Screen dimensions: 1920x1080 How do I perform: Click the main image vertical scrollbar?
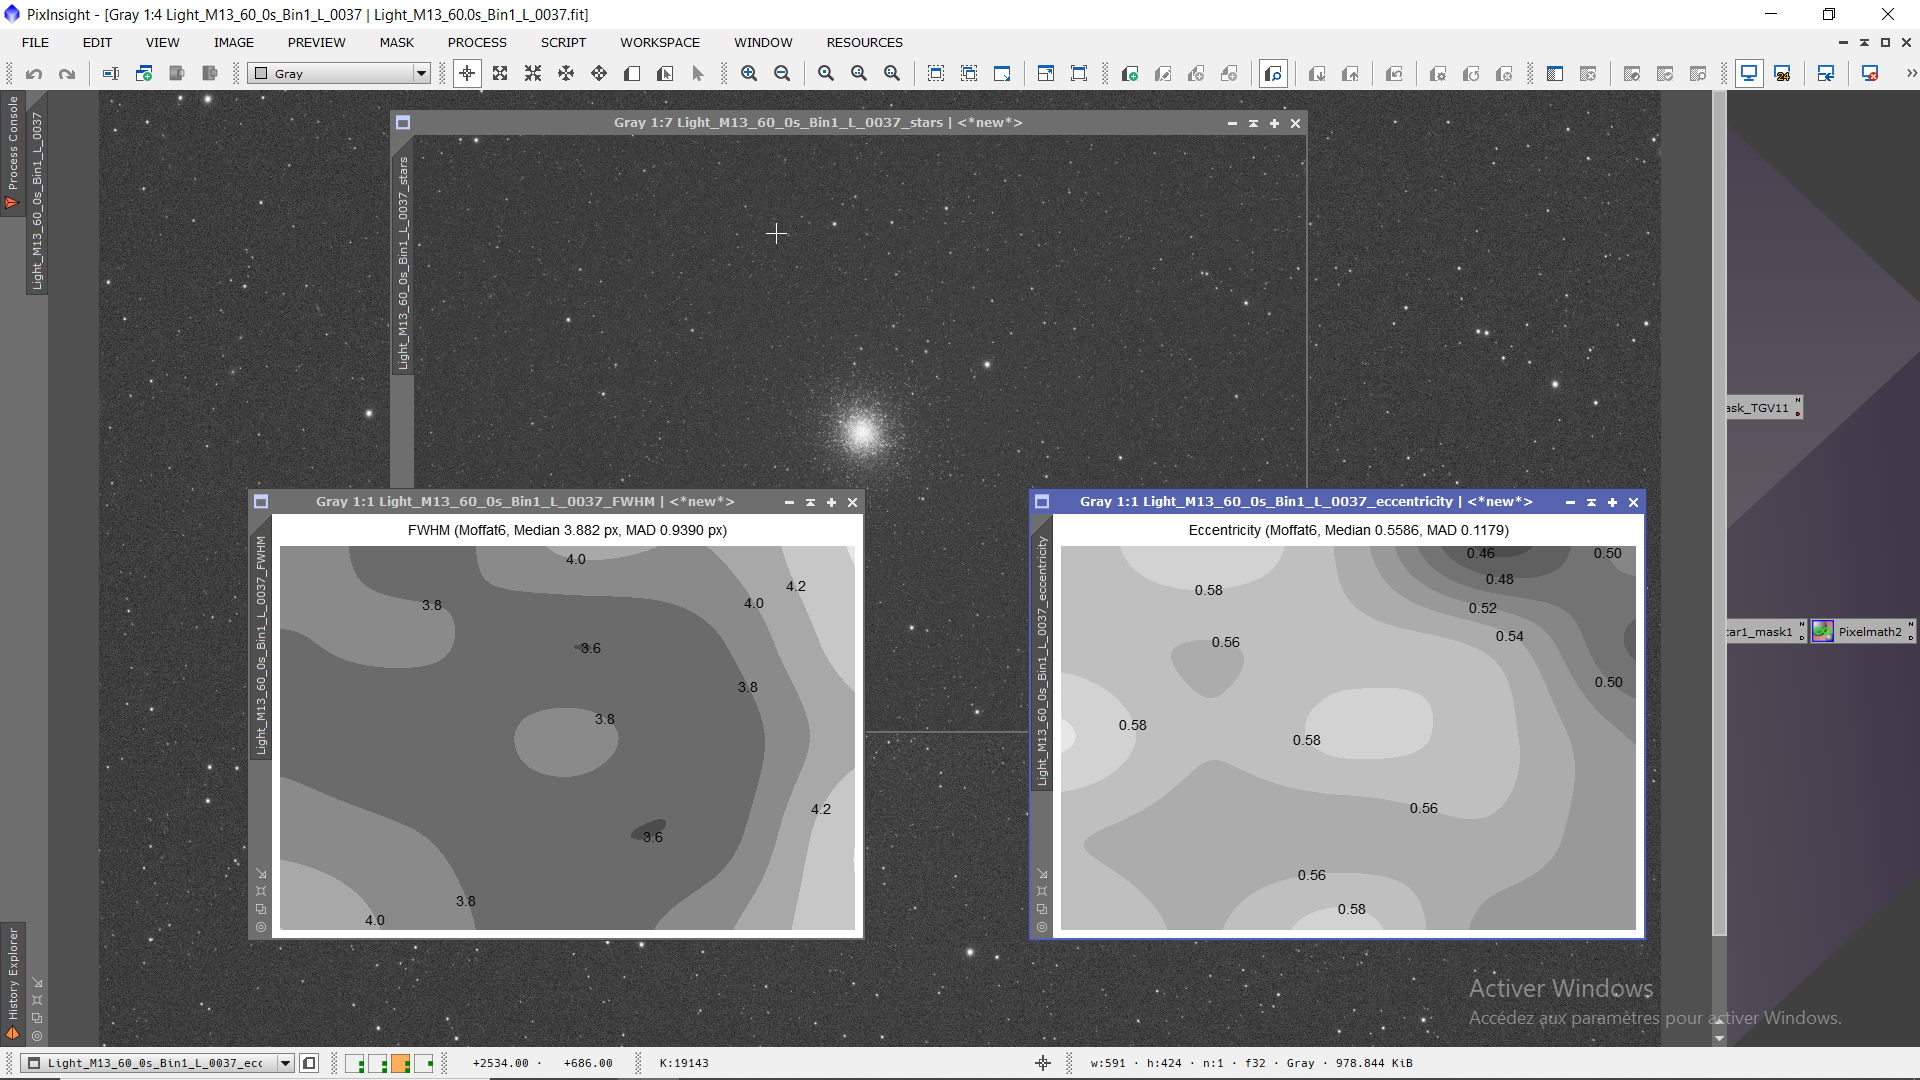click(1719, 500)
